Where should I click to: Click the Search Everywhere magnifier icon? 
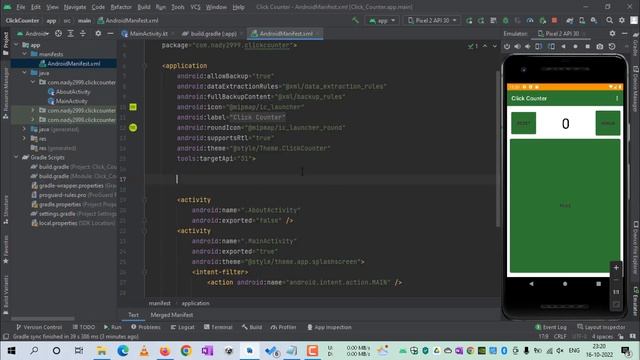coord(609,20)
